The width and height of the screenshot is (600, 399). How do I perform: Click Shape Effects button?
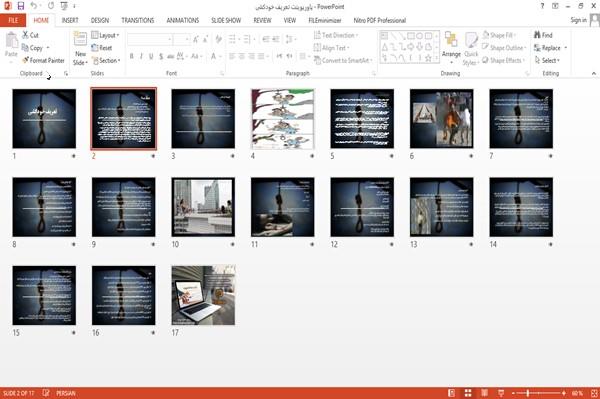504,60
